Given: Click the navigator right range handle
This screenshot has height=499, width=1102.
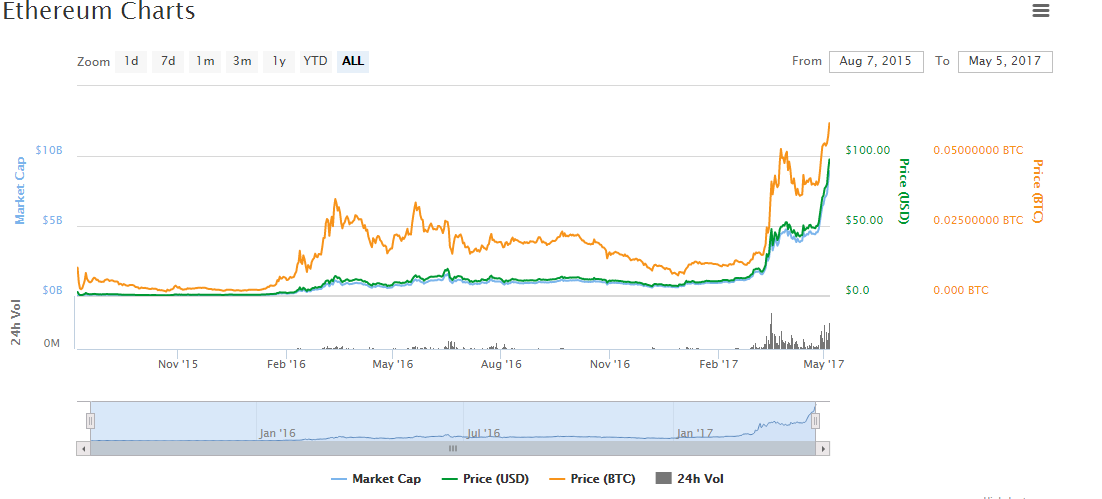Looking at the screenshot, I should click(815, 421).
